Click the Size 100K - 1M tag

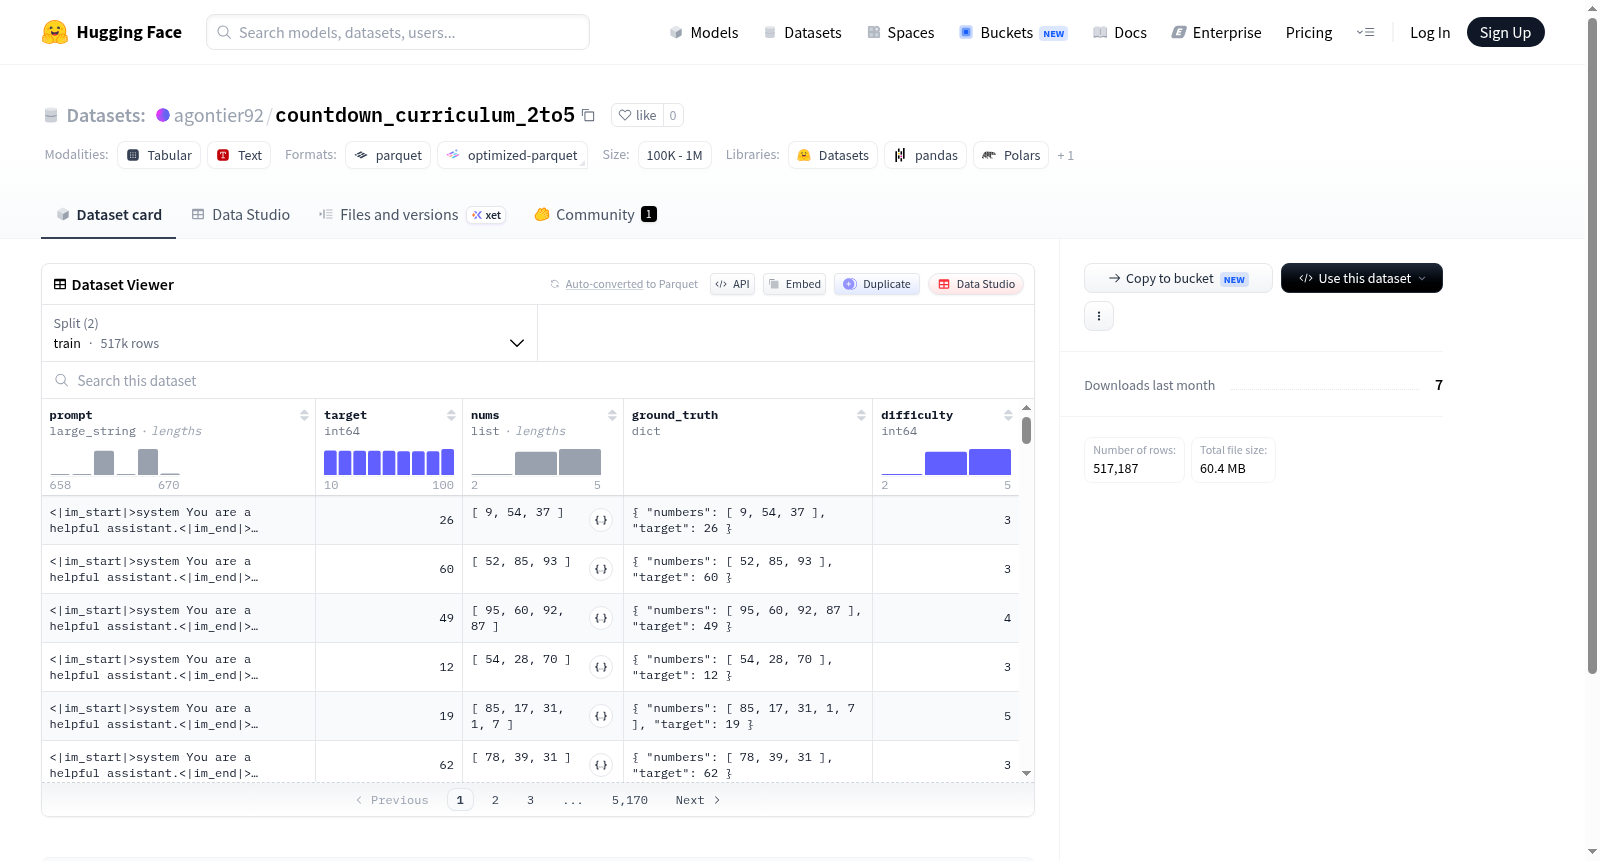point(674,155)
